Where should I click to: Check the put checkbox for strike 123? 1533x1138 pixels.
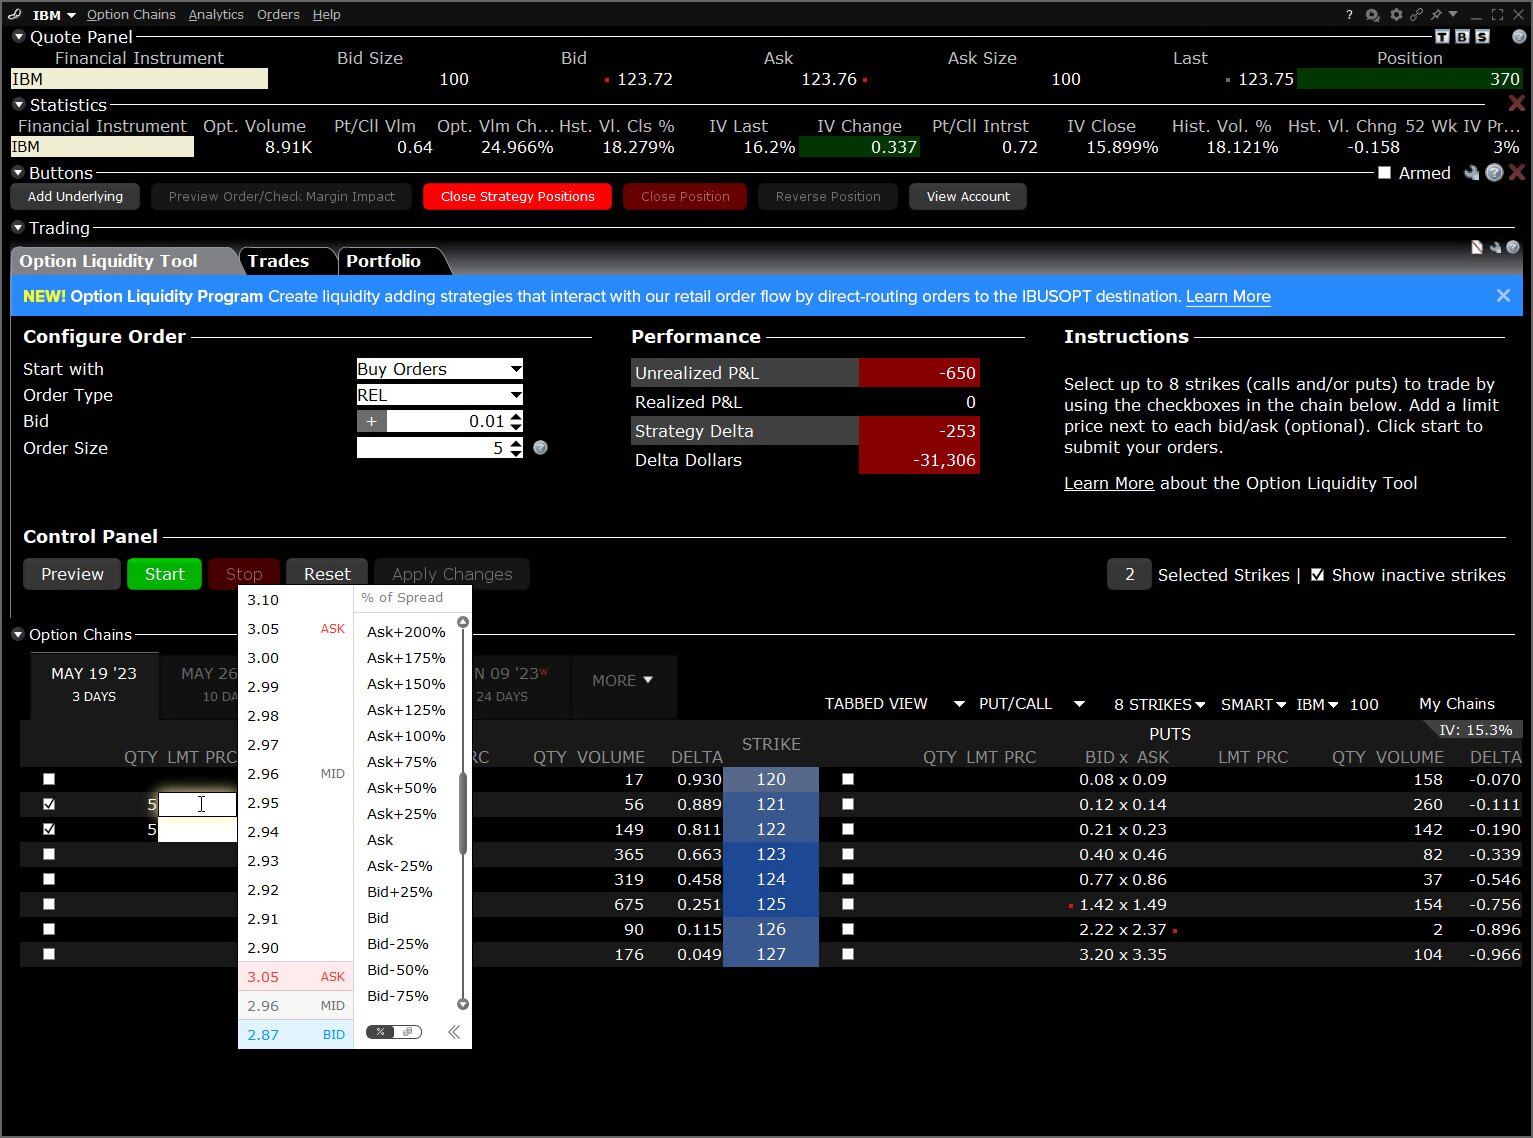click(x=848, y=854)
